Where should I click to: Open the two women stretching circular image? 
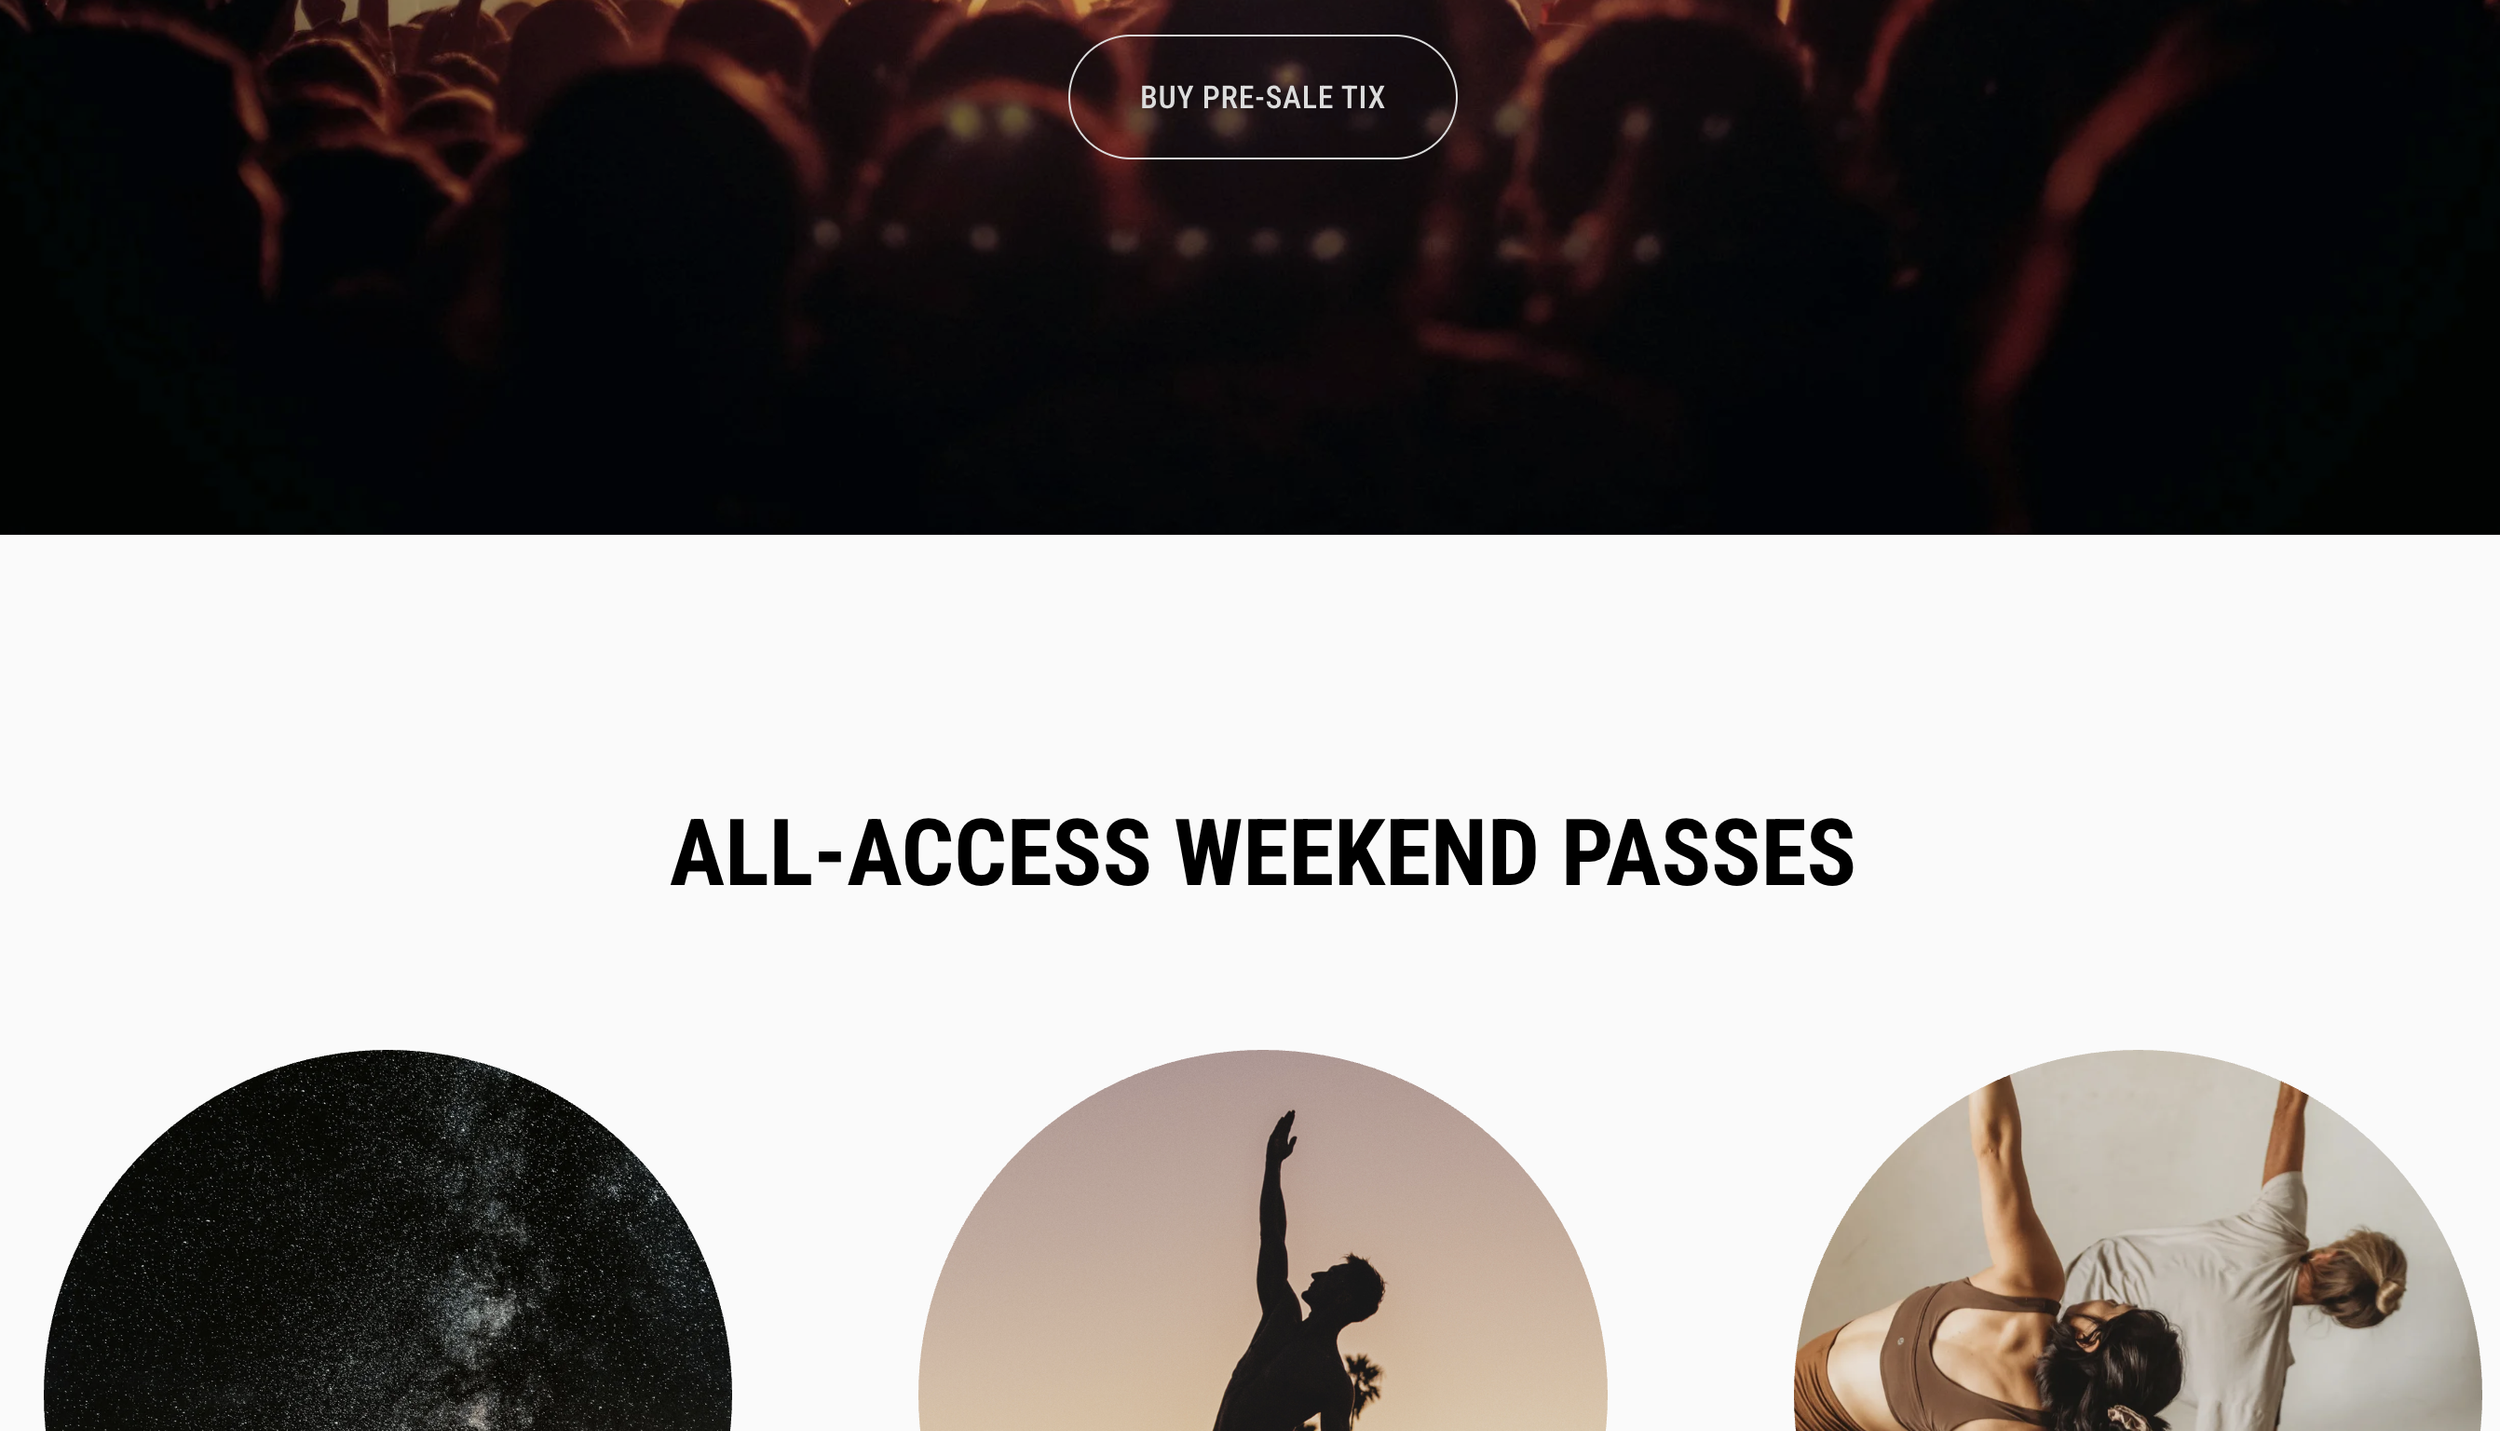point(2137,1240)
